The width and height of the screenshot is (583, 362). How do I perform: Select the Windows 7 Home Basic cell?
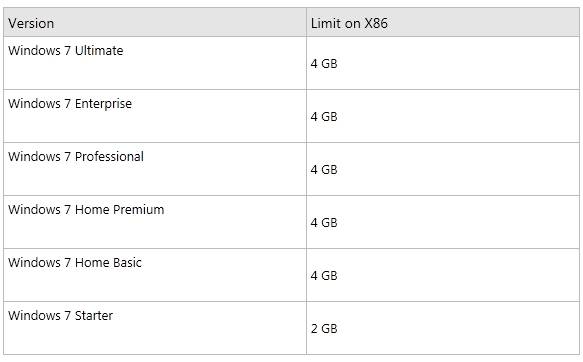[x=155, y=275]
